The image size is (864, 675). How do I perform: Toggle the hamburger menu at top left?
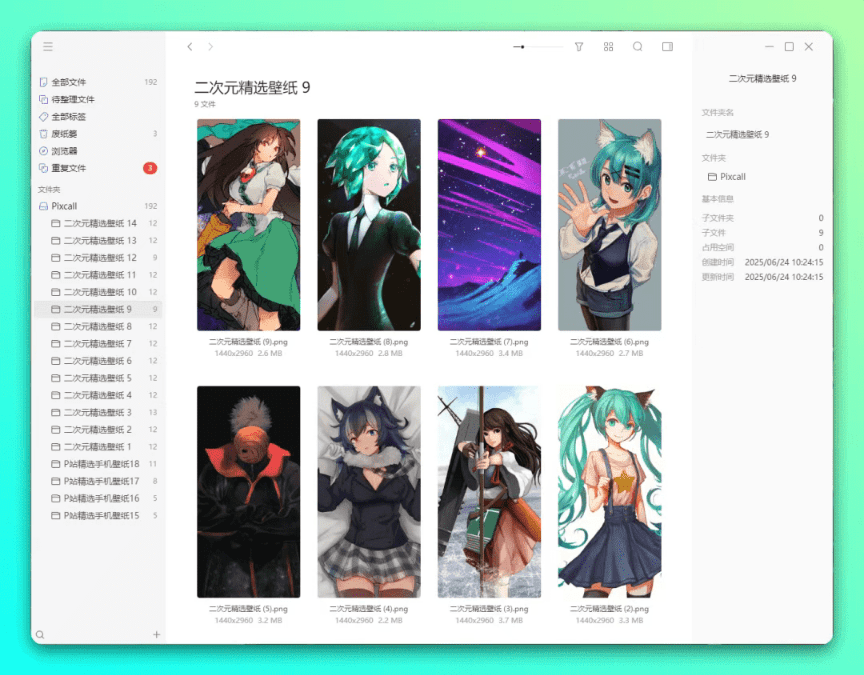click(x=47, y=46)
